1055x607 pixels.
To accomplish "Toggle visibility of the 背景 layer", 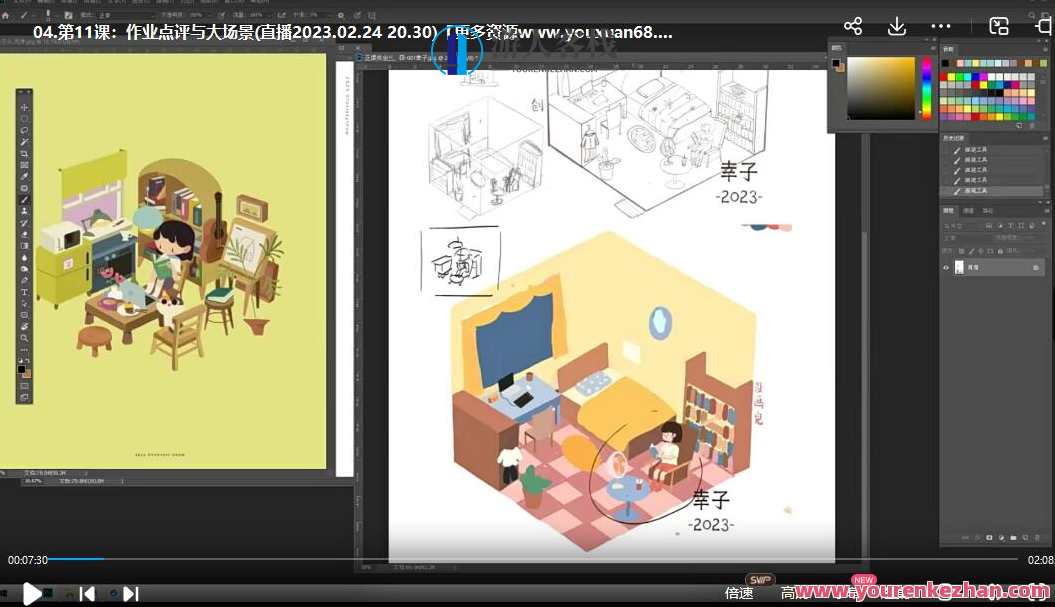I will tap(946, 267).
